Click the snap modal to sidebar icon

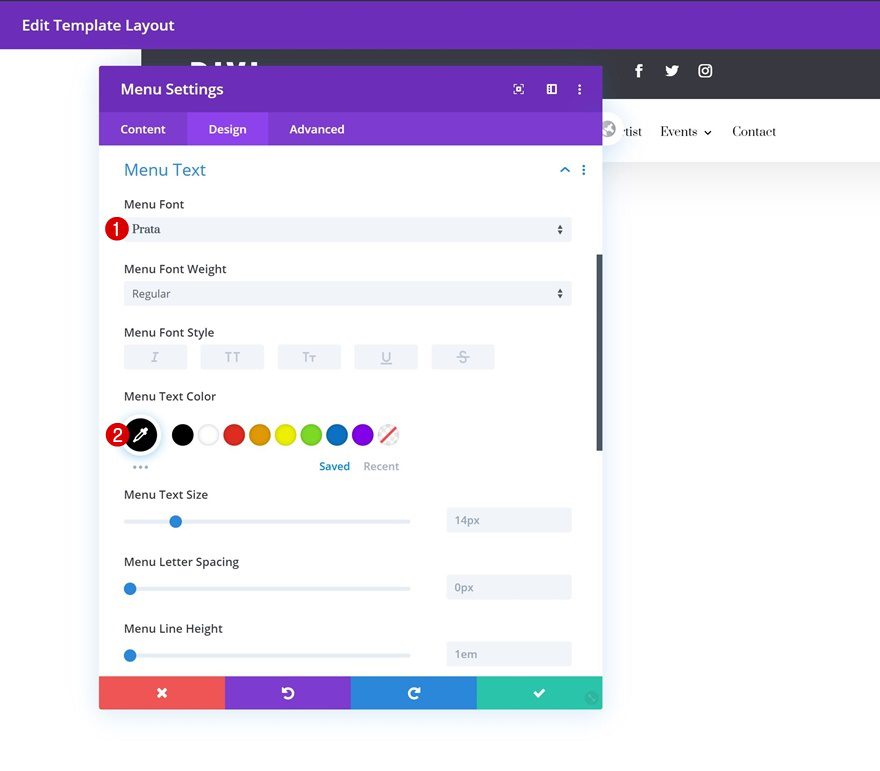(x=552, y=89)
